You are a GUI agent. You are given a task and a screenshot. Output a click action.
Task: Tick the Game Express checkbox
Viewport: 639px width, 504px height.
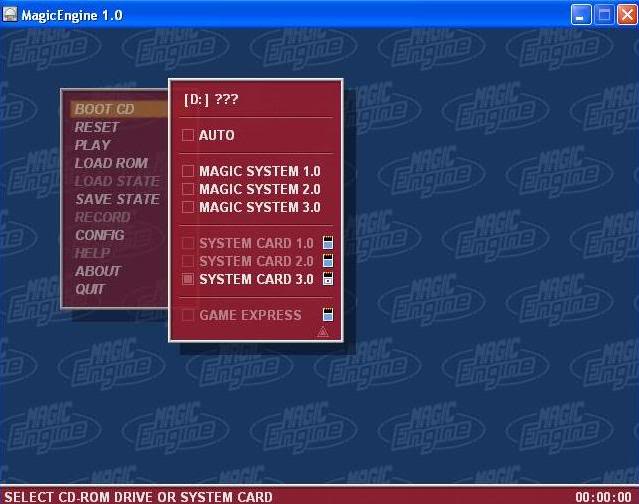click(188, 315)
